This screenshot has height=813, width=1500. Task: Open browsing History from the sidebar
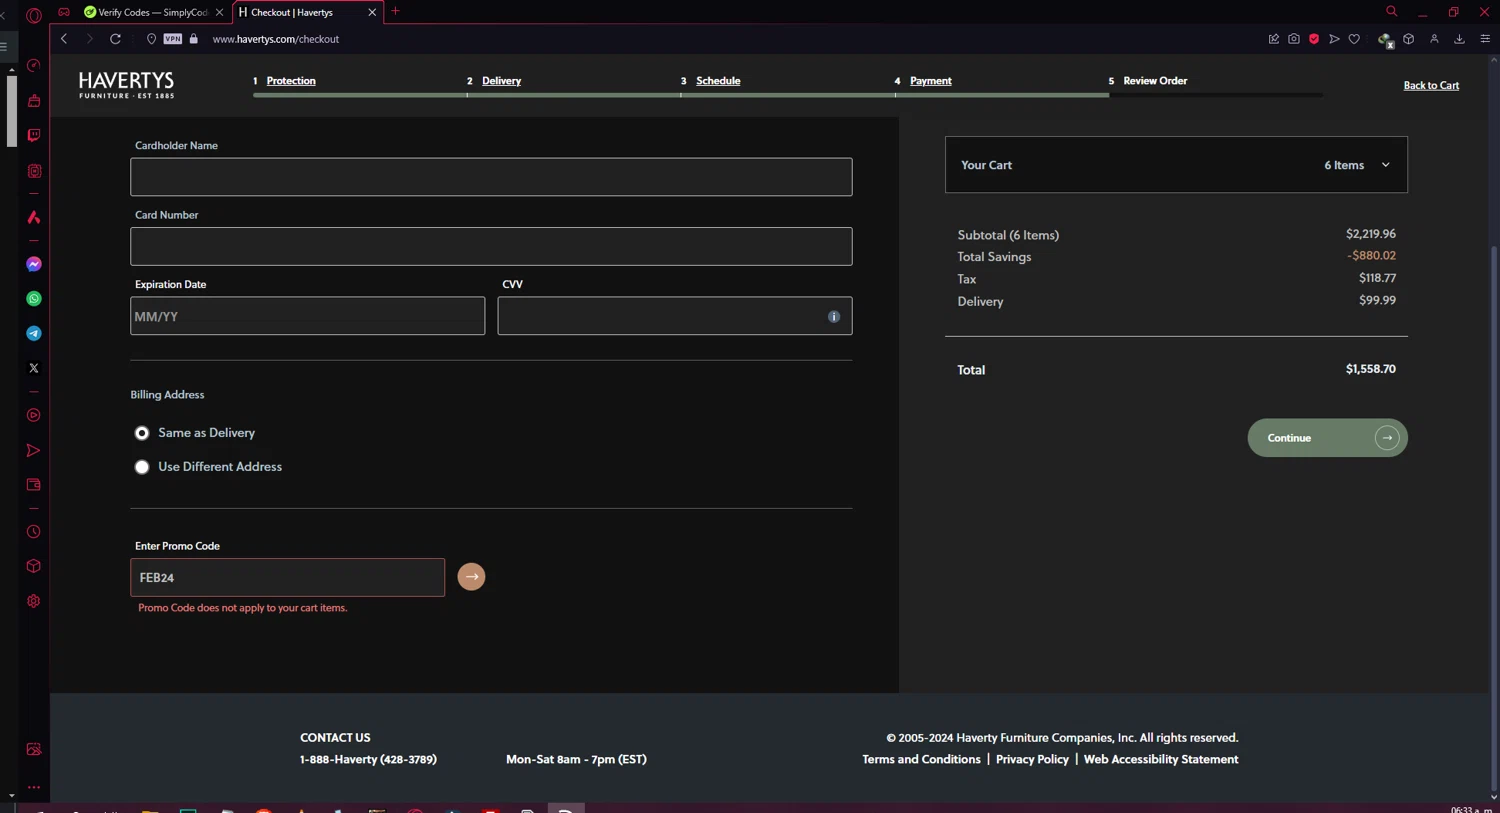(x=34, y=532)
